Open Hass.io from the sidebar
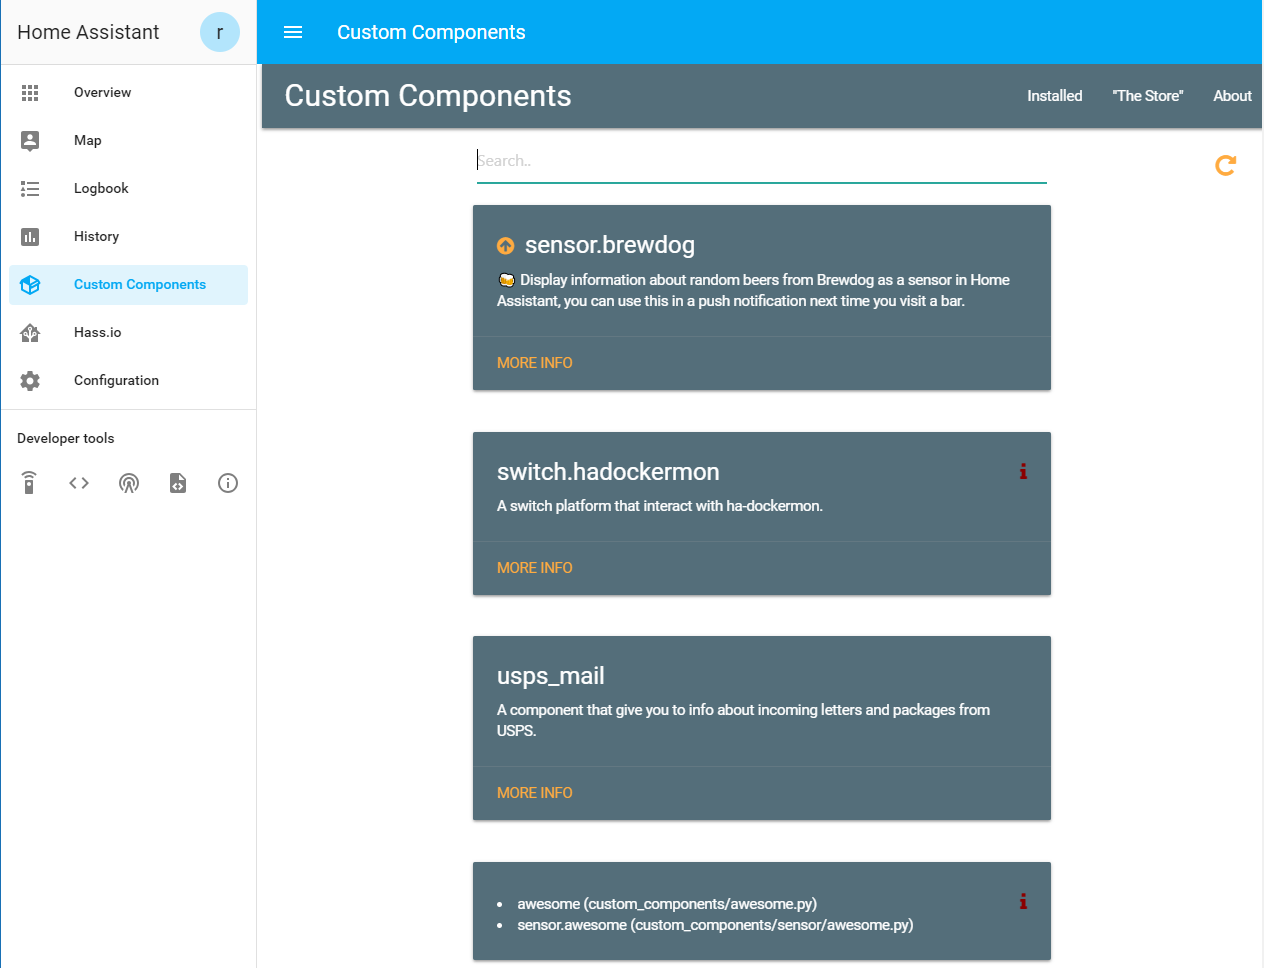The image size is (1264, 968). pos(128,333)
